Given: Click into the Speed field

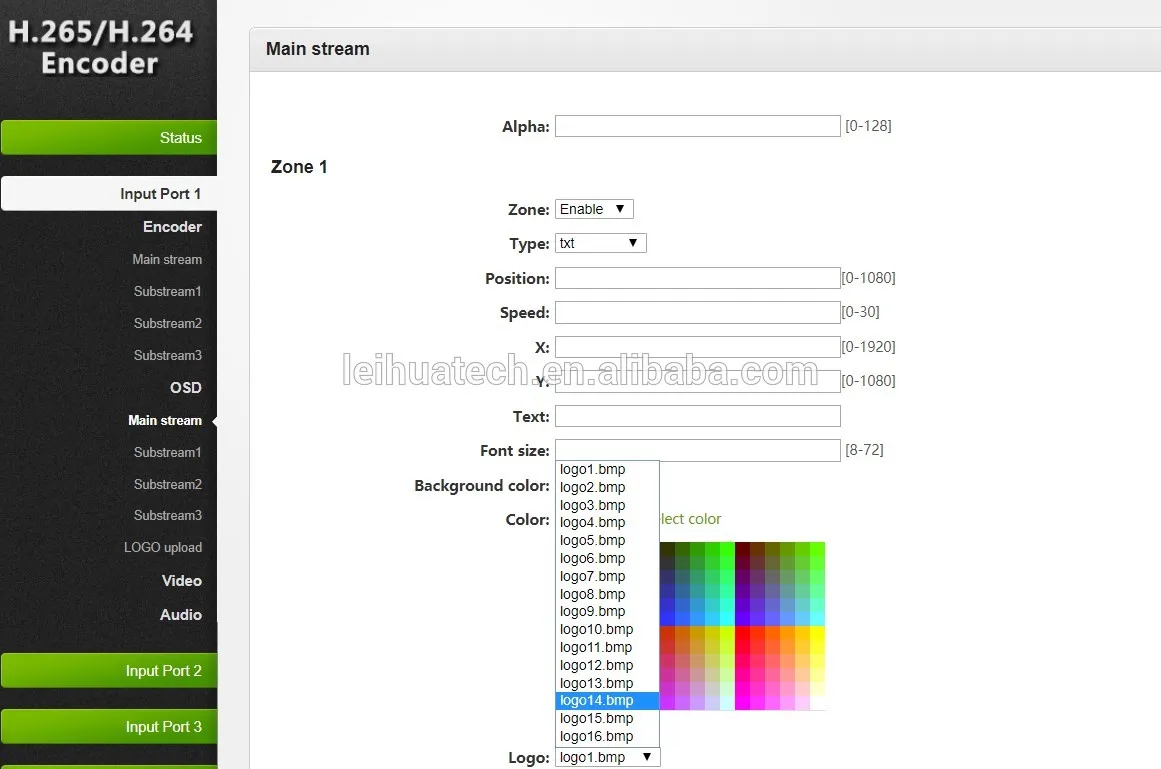Looking at the screenshot, I should [697, 312].
